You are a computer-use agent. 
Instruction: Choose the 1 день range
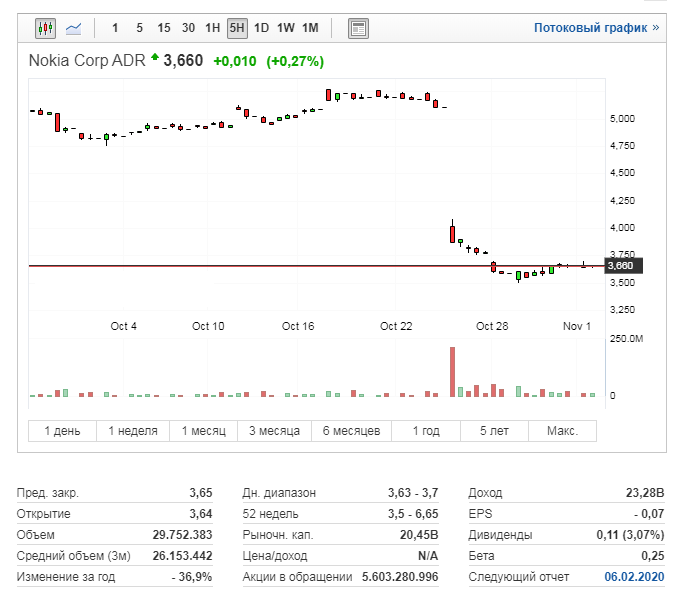pyautogui.click(x=63, y=431)
